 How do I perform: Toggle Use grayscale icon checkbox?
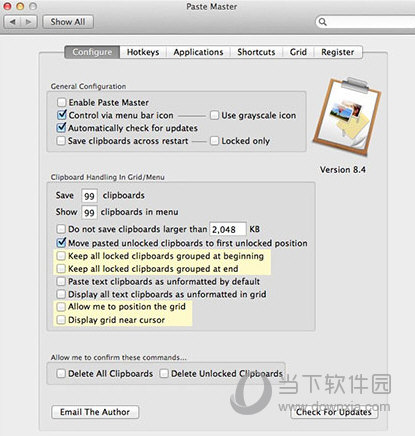coord(214,115)
